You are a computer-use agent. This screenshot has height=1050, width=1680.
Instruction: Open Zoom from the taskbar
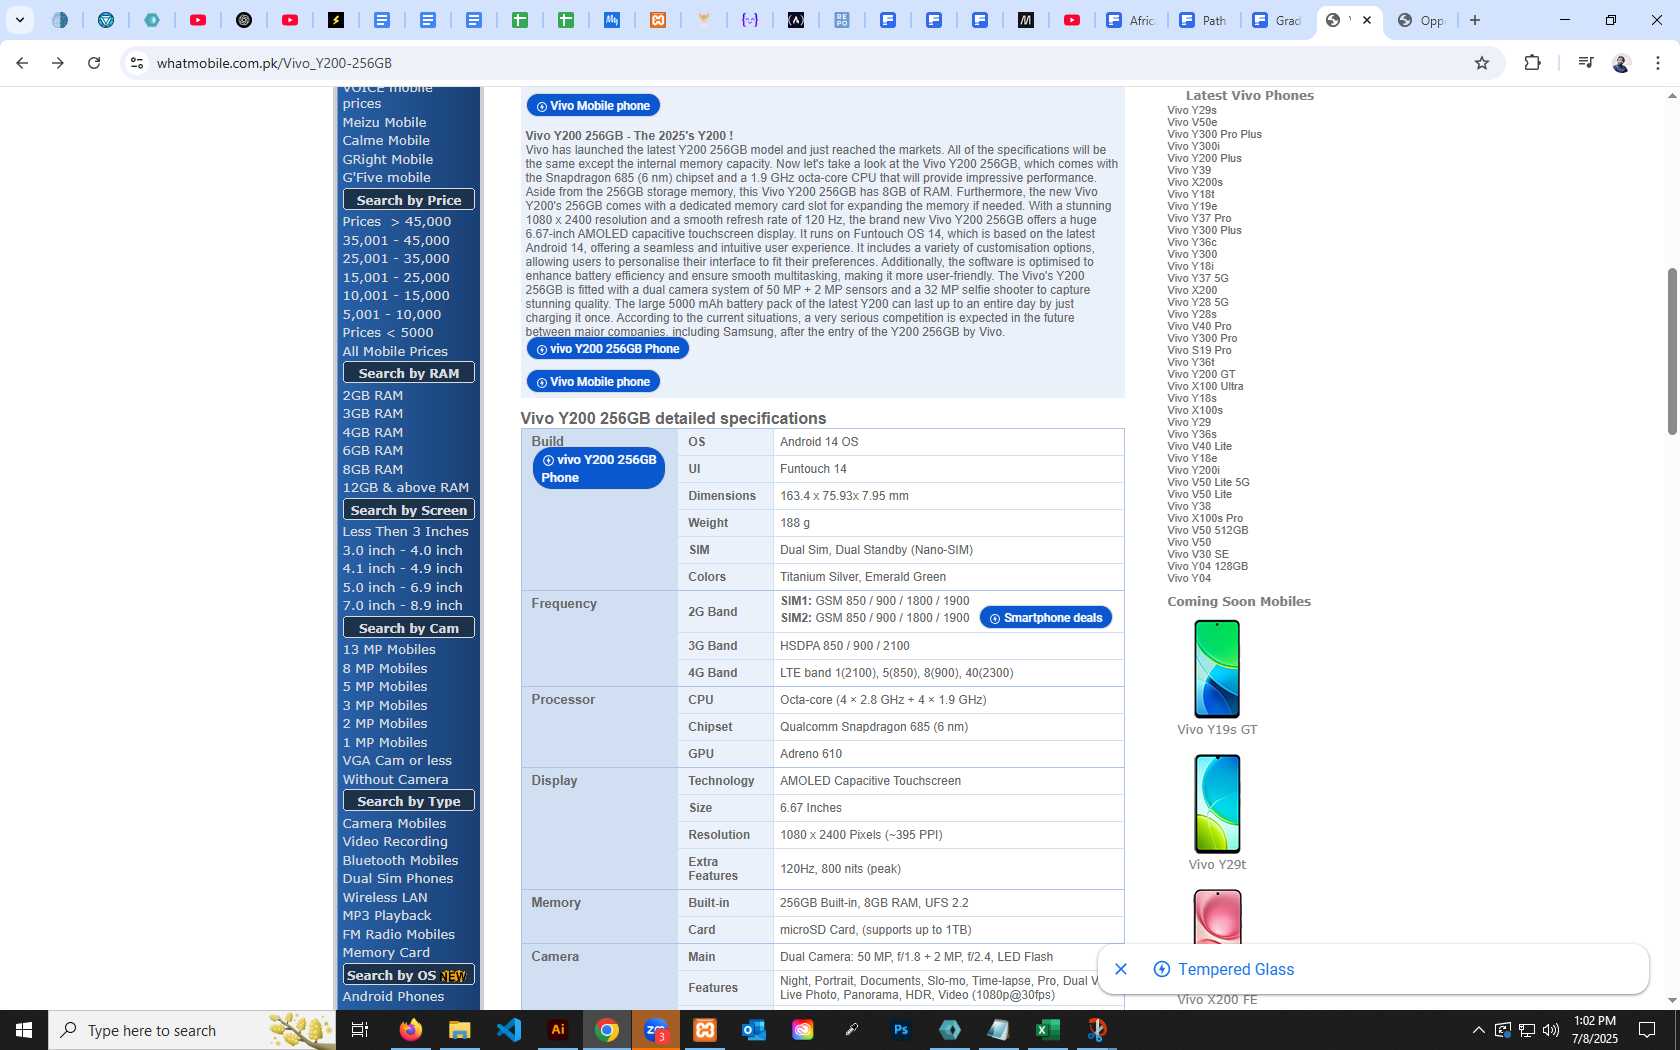coord(656,1030)
